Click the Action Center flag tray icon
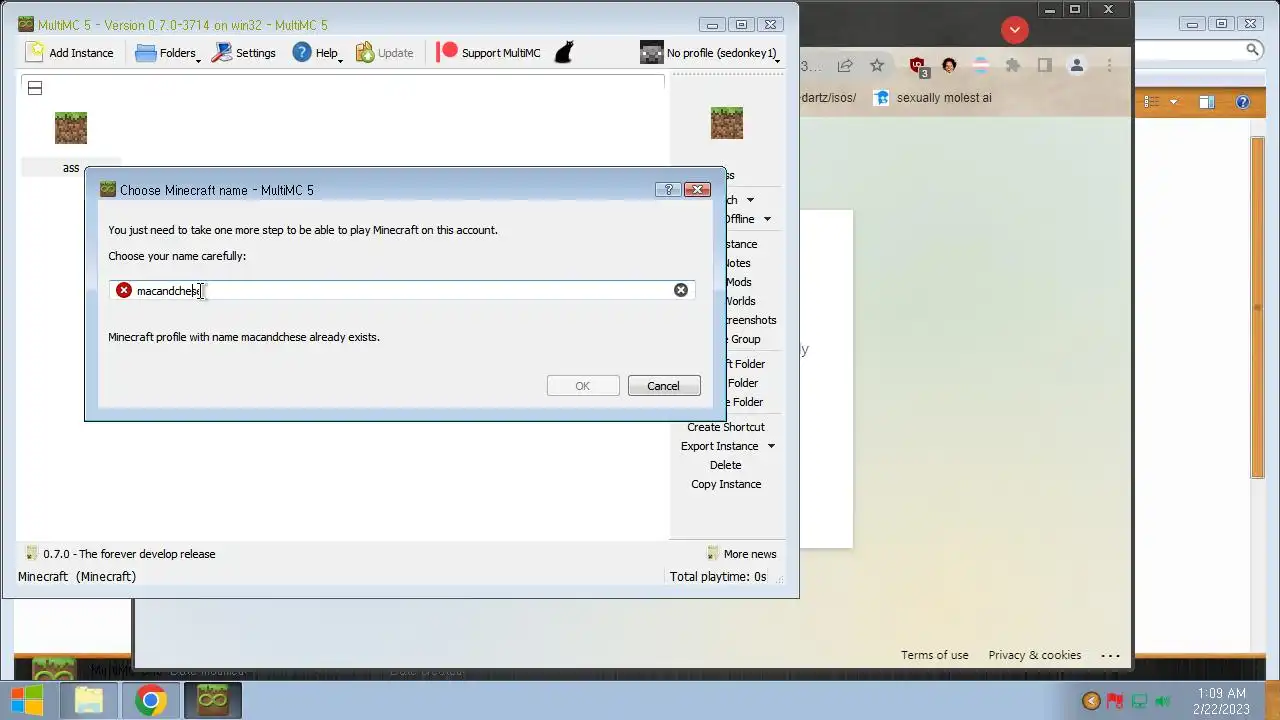Screen dimensions: 1280x720 tap(1116, 701)
